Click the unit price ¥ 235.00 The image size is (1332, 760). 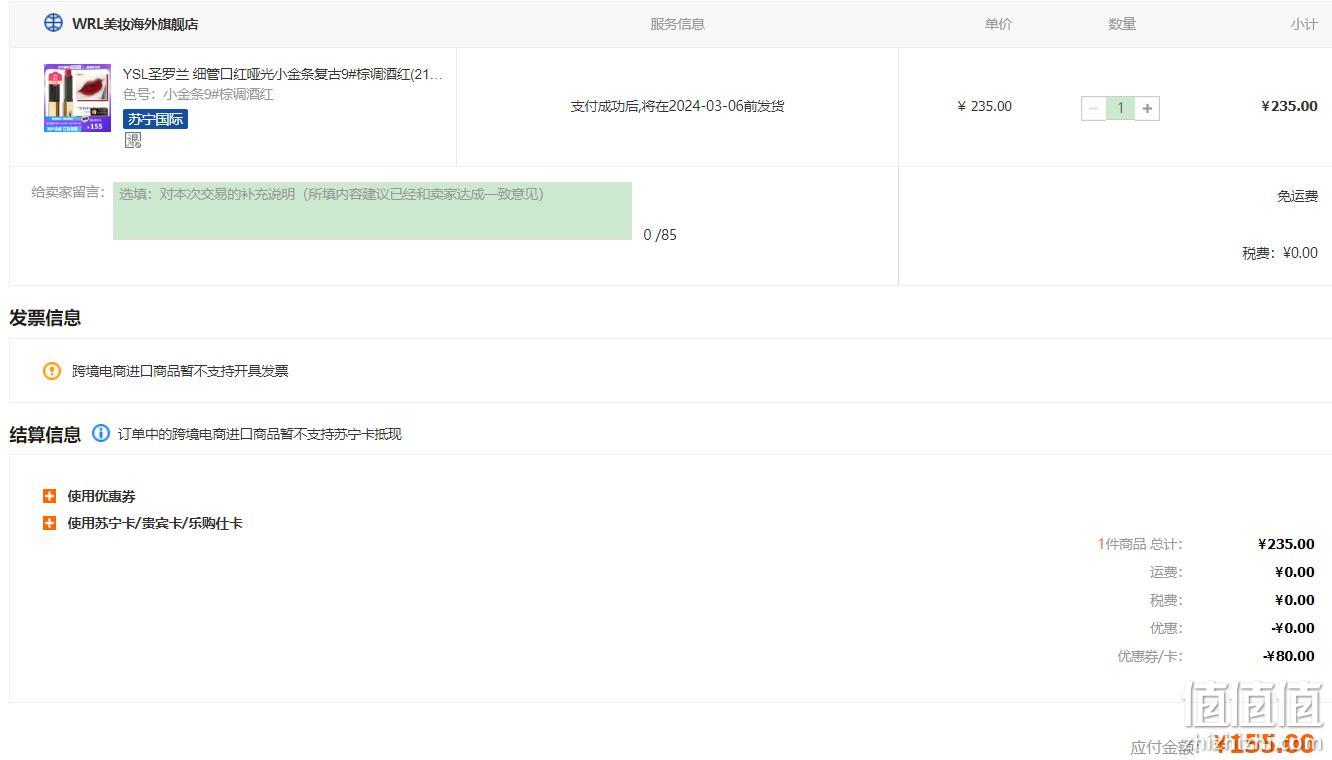tap(984, 106)
